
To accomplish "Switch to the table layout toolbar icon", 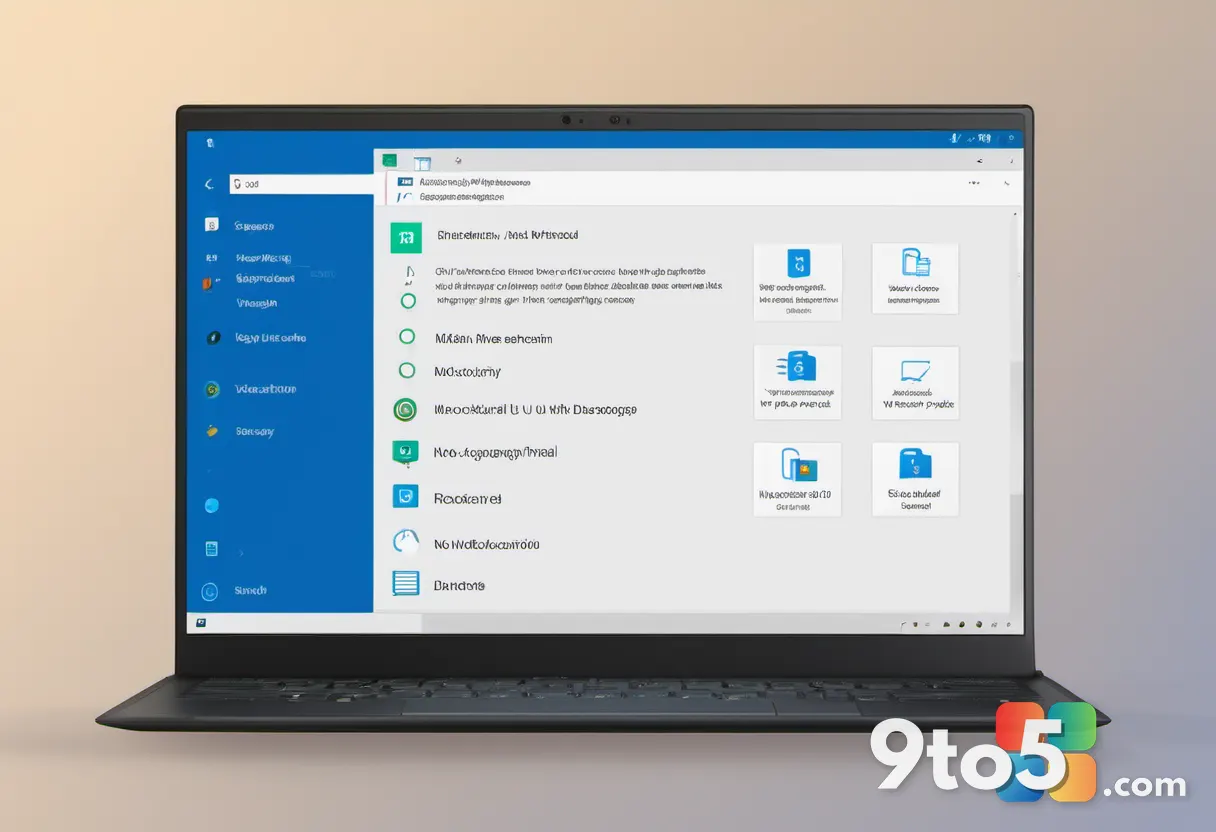I will 422,162.
